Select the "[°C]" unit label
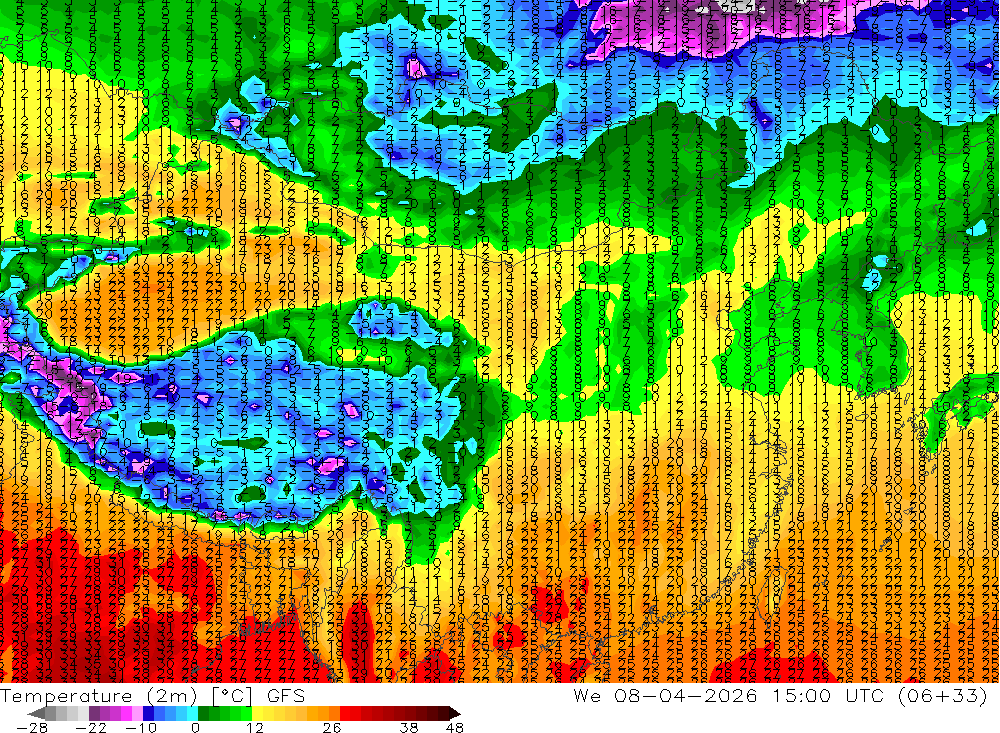 point(232,696)
